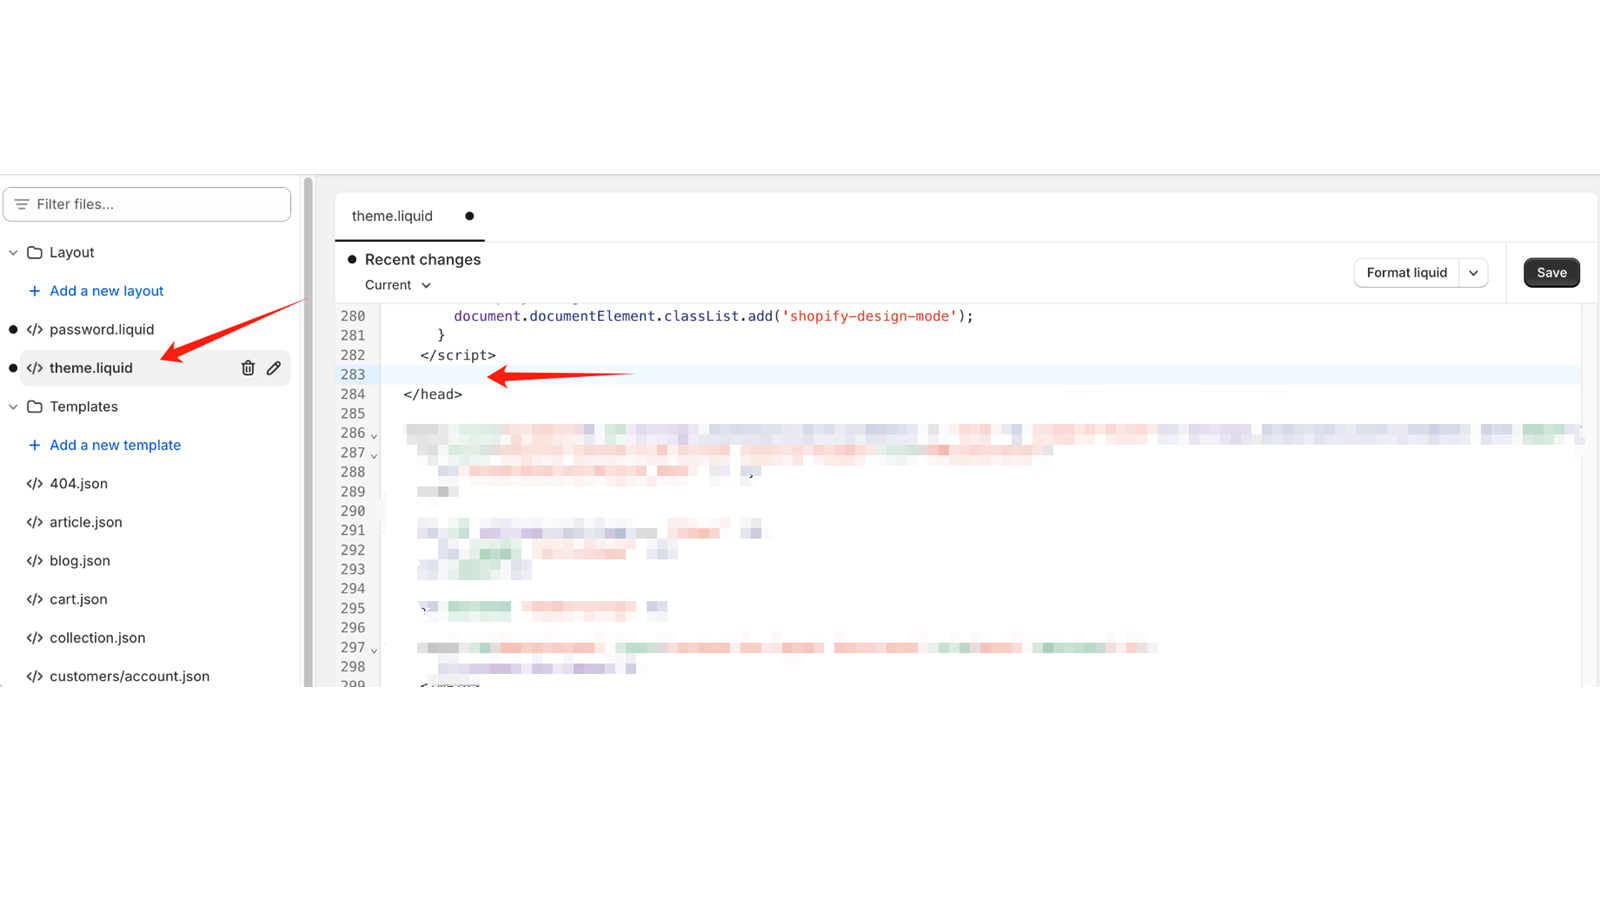This screenshot has width=1600, height=900.
Task: Collapse the Templates folder chevron
Action: (13, 407)
